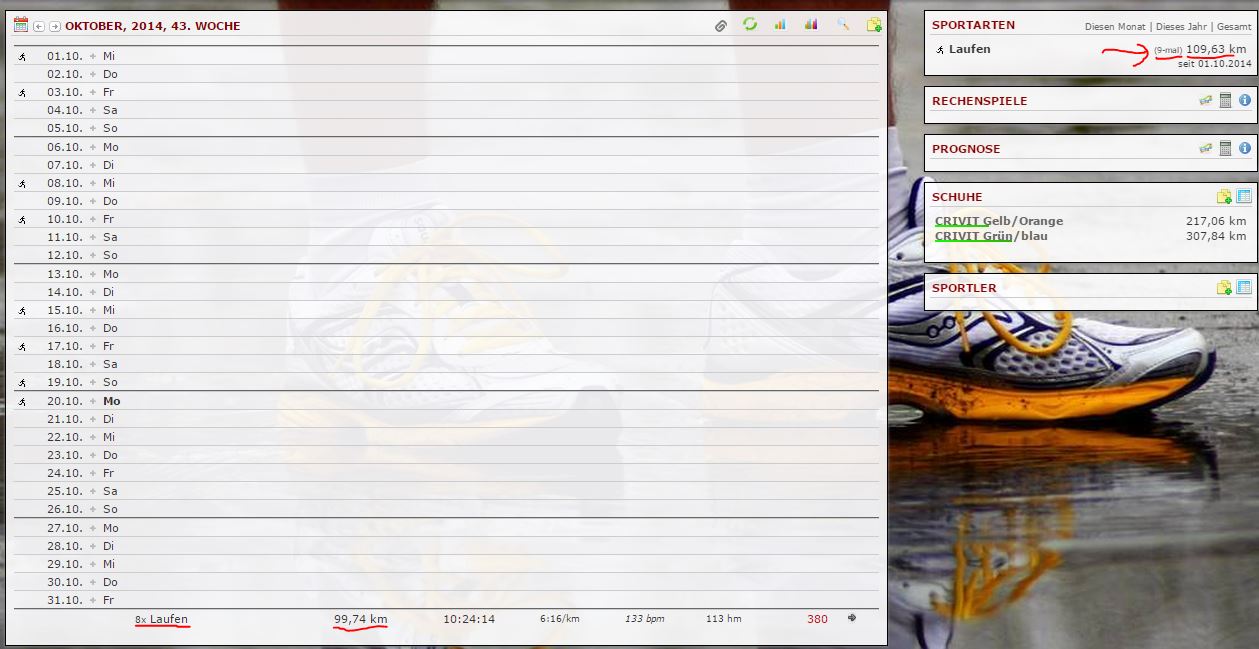Click the paperclip icon in calendar header

[x=721, y=25]
